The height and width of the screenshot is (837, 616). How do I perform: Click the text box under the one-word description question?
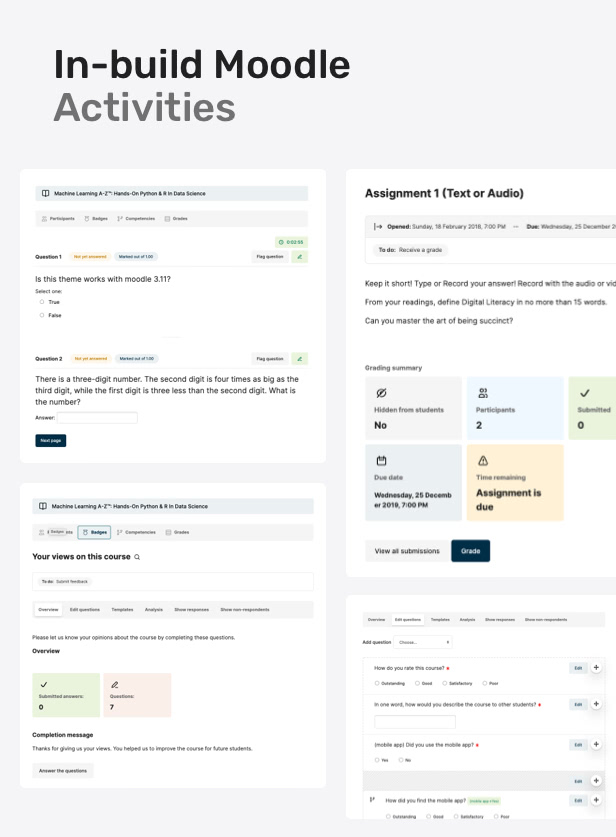tap(415, 722)
